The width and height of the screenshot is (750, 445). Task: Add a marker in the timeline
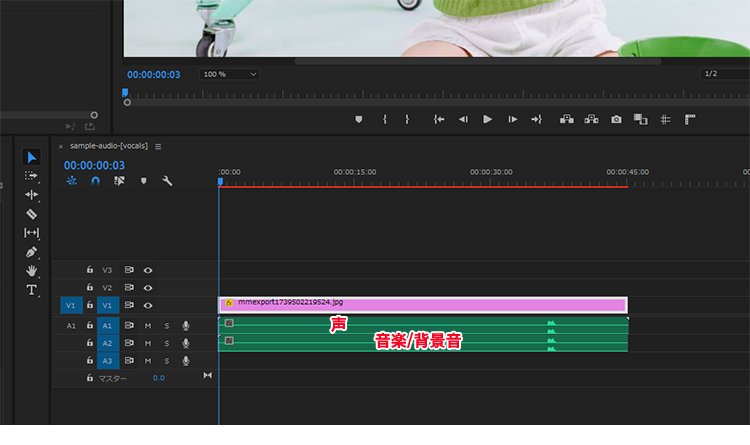click(143, 181)
